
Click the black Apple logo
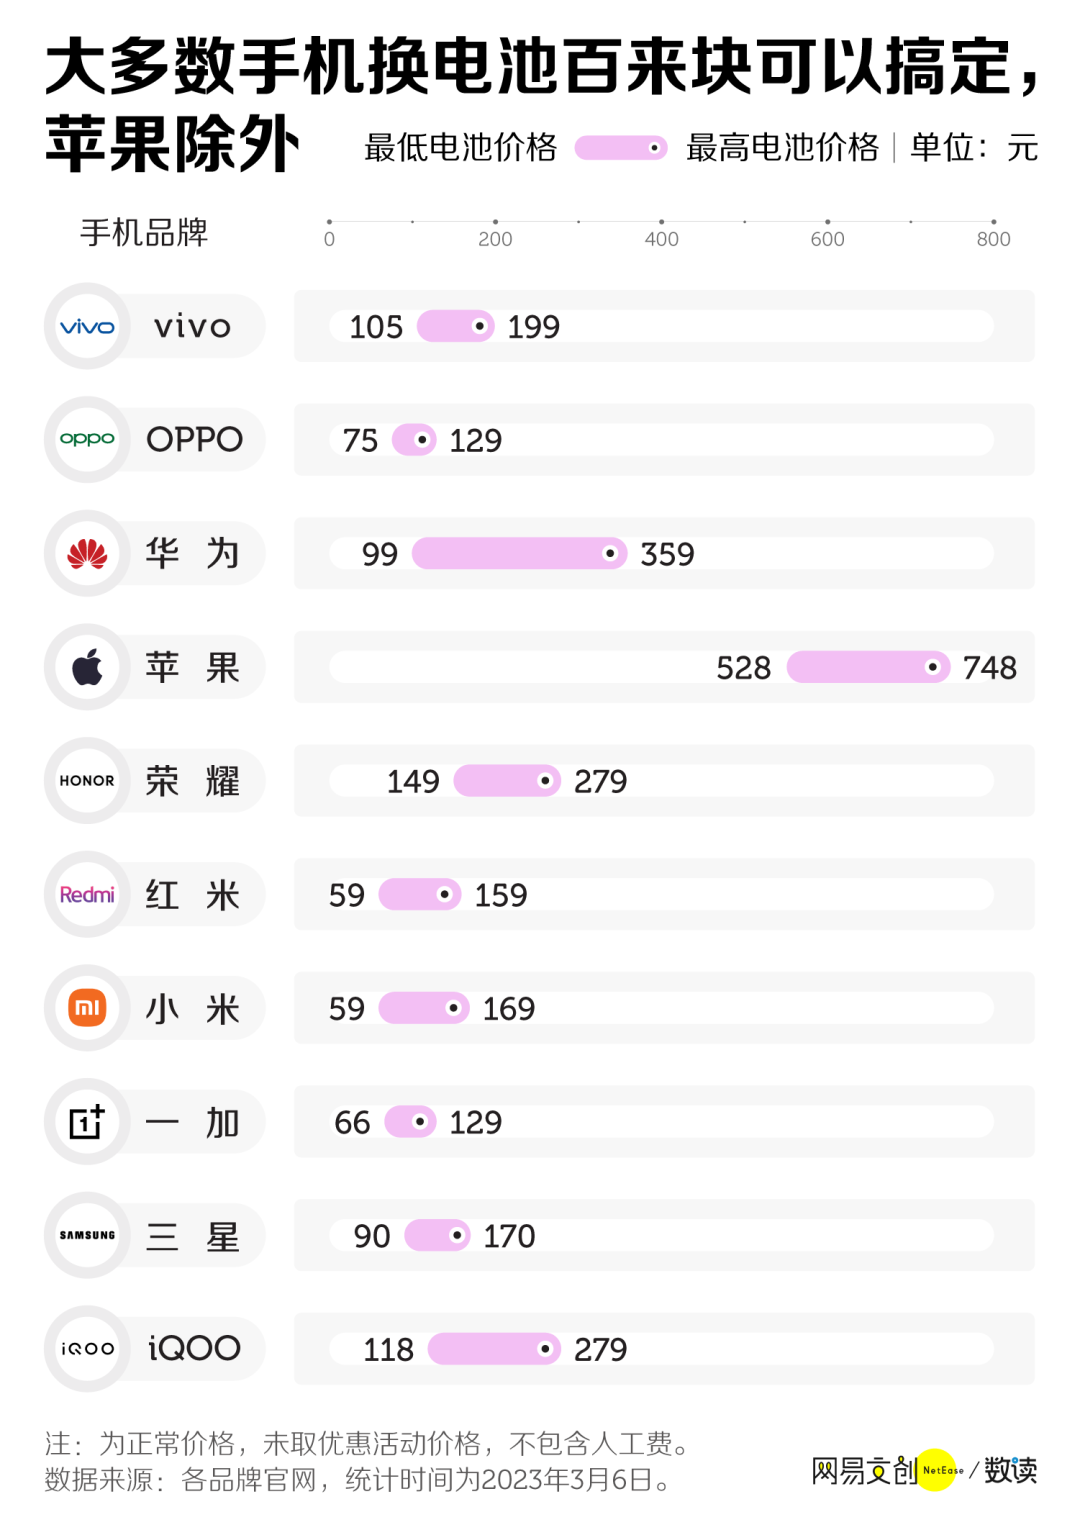(x=87, y=667)
